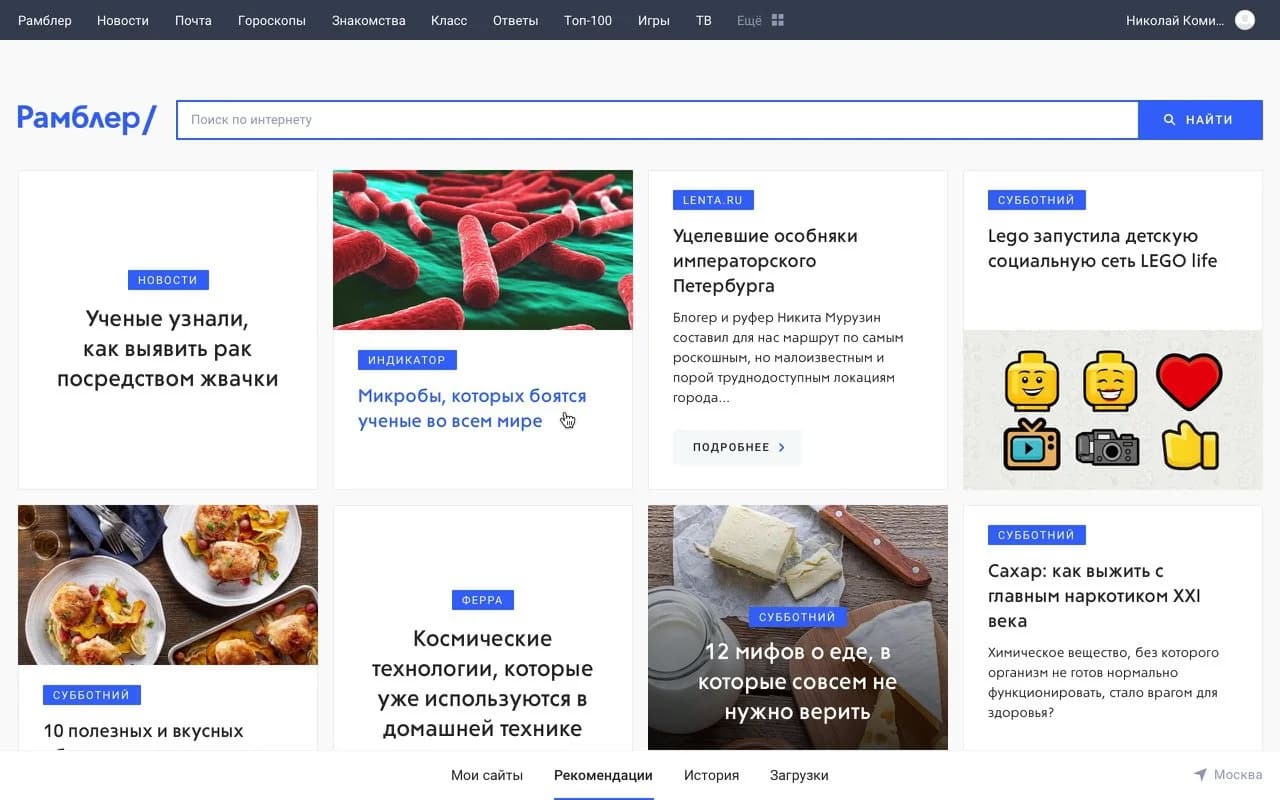Click the ПОДРОБНЕЕ button
Viewport: 1280px width, 800px height.
click(738, 447)
